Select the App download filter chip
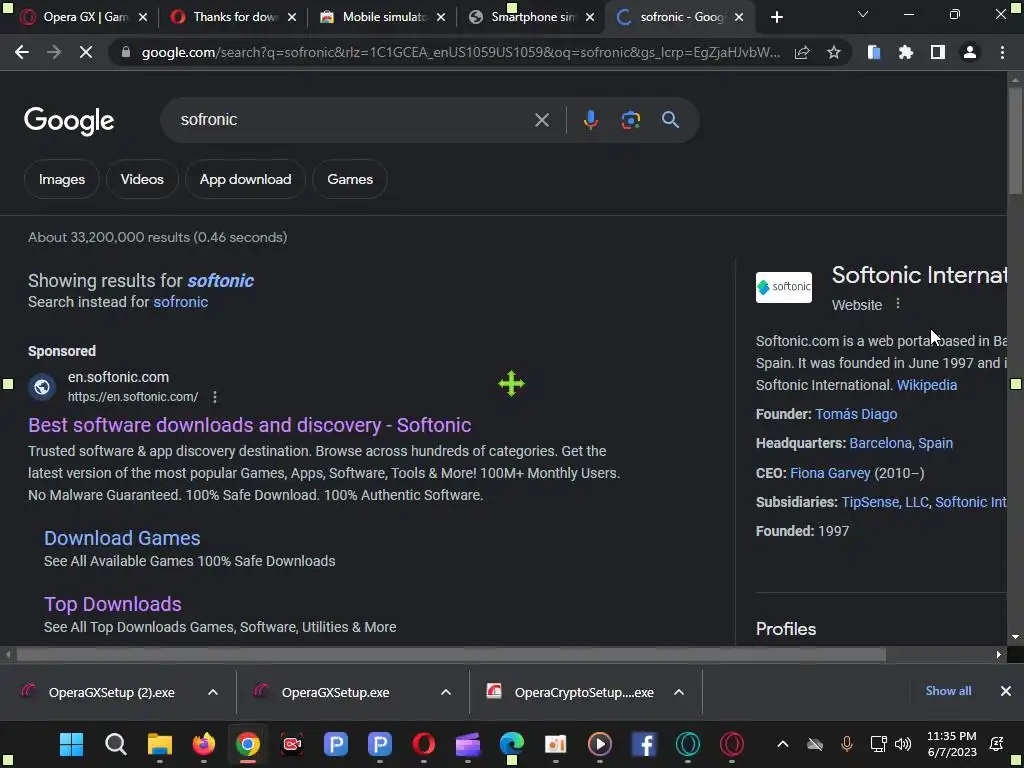Screen dimensions: 1024x768 point(246,180)
